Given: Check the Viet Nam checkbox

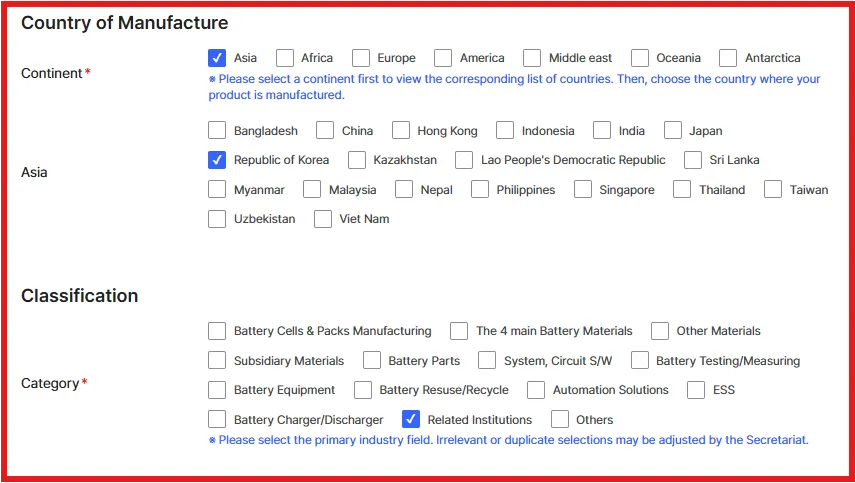Looking at the screenshot, I should (x=323, y=219).
